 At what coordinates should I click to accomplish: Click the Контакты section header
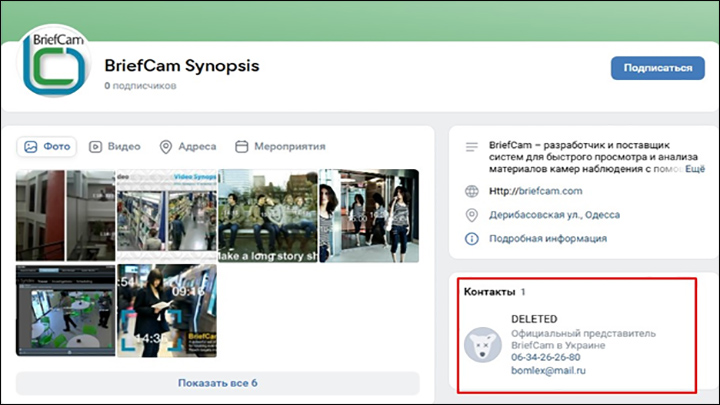pyautogui.click(x=490, y=291)
